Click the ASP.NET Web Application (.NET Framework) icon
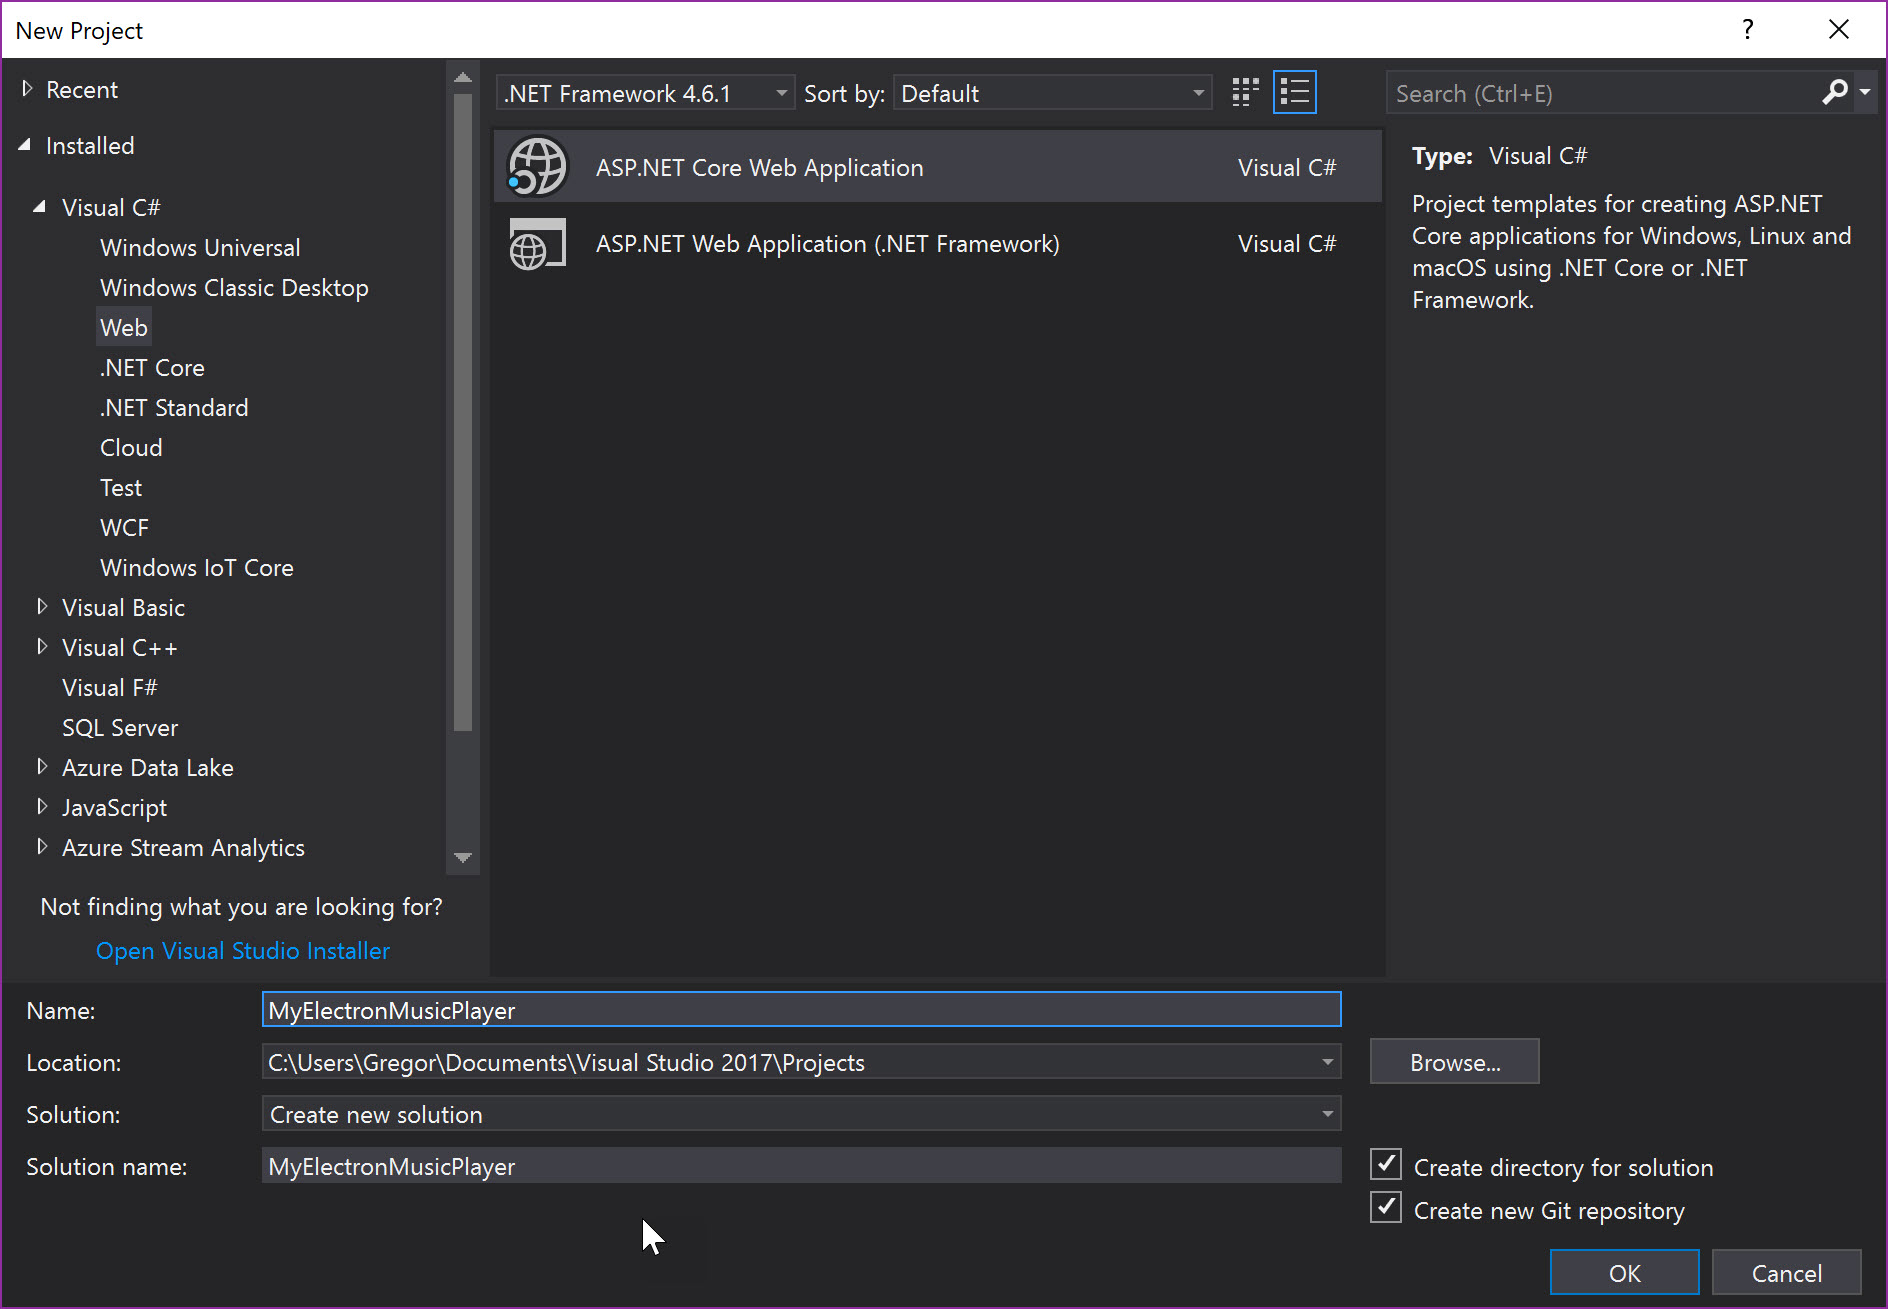Viewport: 1888px width, 1309px height. [x=538, y=244]
